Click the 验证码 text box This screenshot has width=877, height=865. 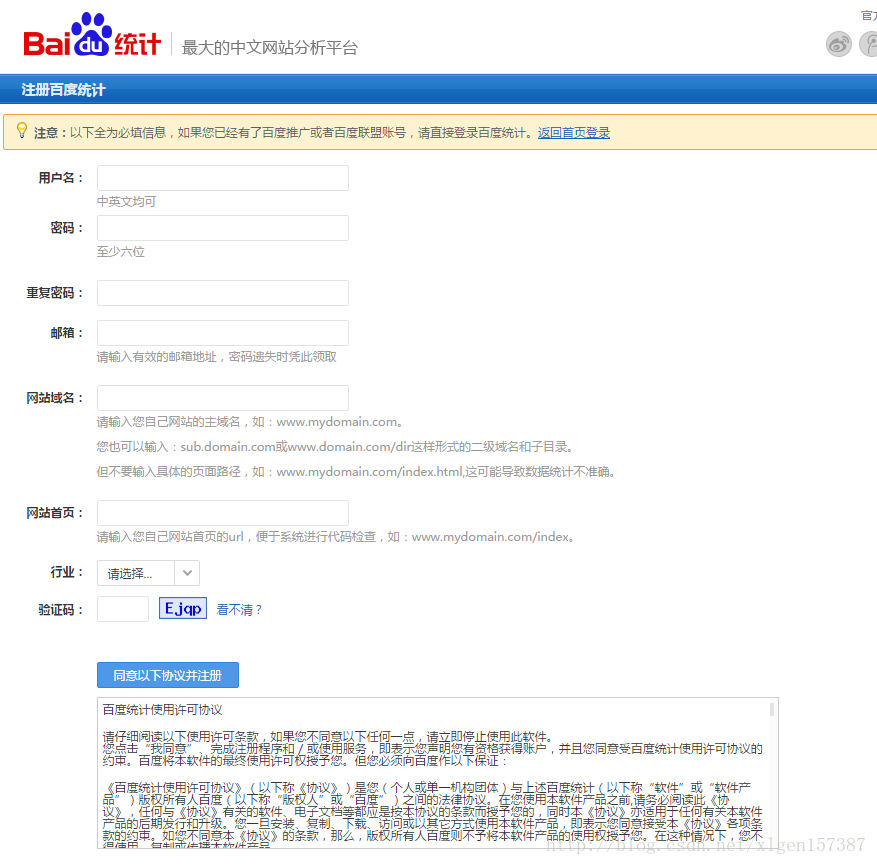pyautogui.click(x=122, y=609)
